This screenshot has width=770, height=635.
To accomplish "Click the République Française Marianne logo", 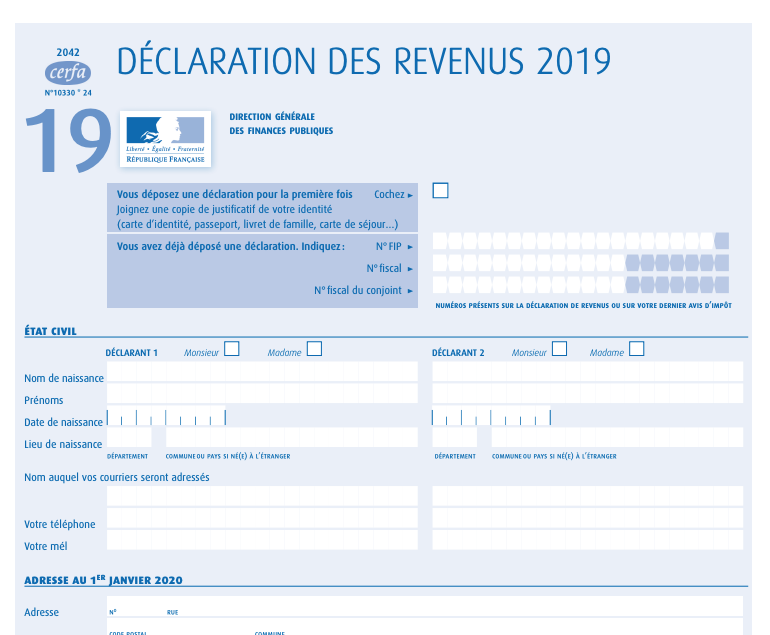I will coord(165,139).
